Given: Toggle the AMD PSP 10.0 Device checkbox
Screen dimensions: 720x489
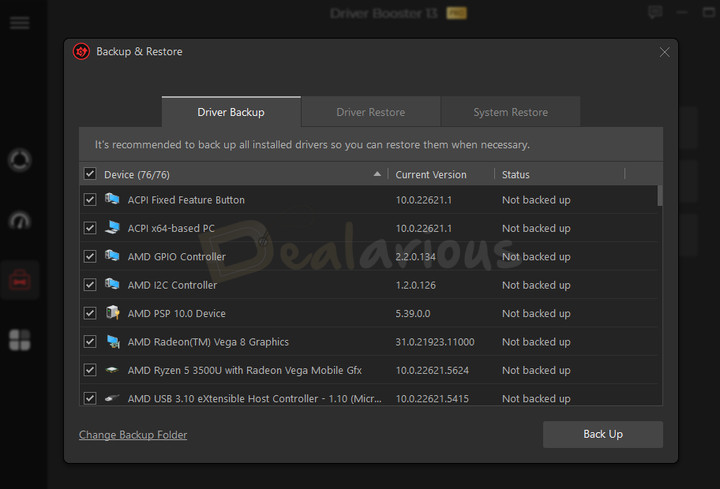Looking at the screenshot, I should pyautogui.click(x=90, y=314).
